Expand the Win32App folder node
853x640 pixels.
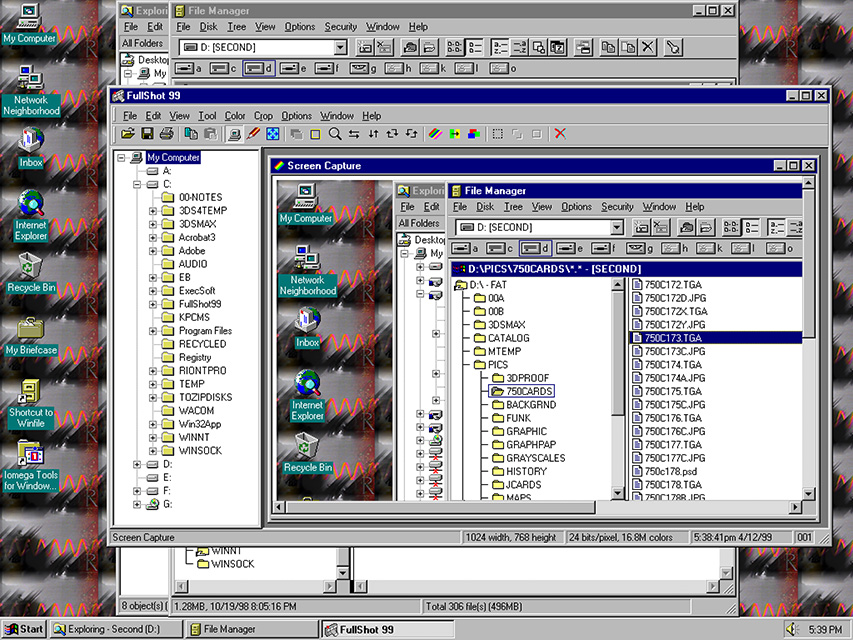pyautogui.click(x=153, y=424)
